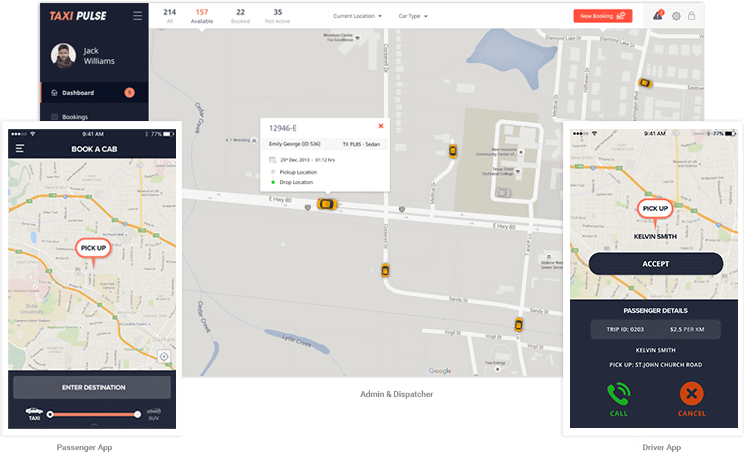Click the Accept button in driver app

click(656, 264)
